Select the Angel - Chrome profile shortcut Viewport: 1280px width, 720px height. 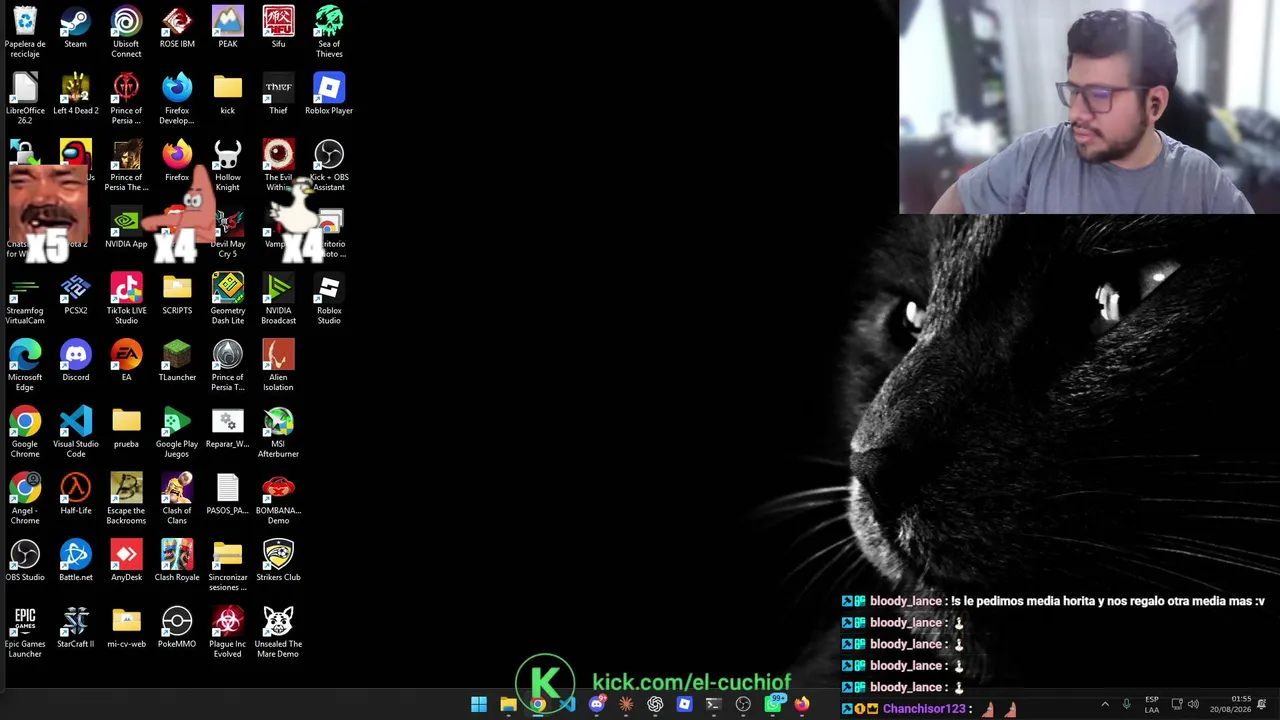tap(25, 500)
